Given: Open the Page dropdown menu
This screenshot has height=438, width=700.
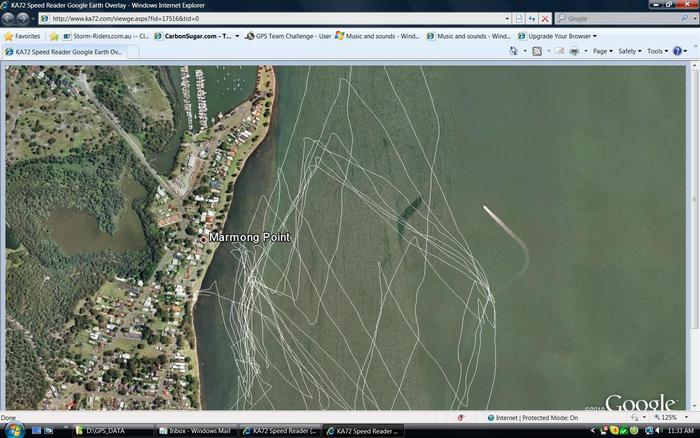Looking at the screenshot, I should [x=602, y=51].
